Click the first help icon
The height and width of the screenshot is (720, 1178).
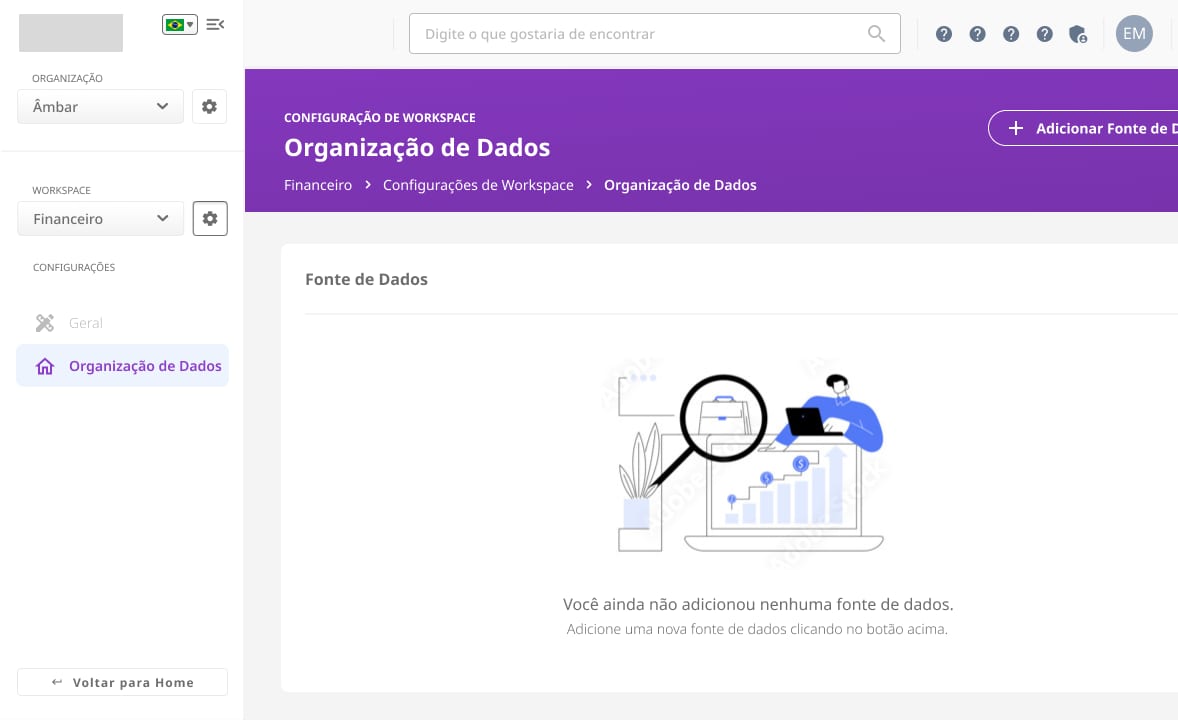tap(944, 34)
